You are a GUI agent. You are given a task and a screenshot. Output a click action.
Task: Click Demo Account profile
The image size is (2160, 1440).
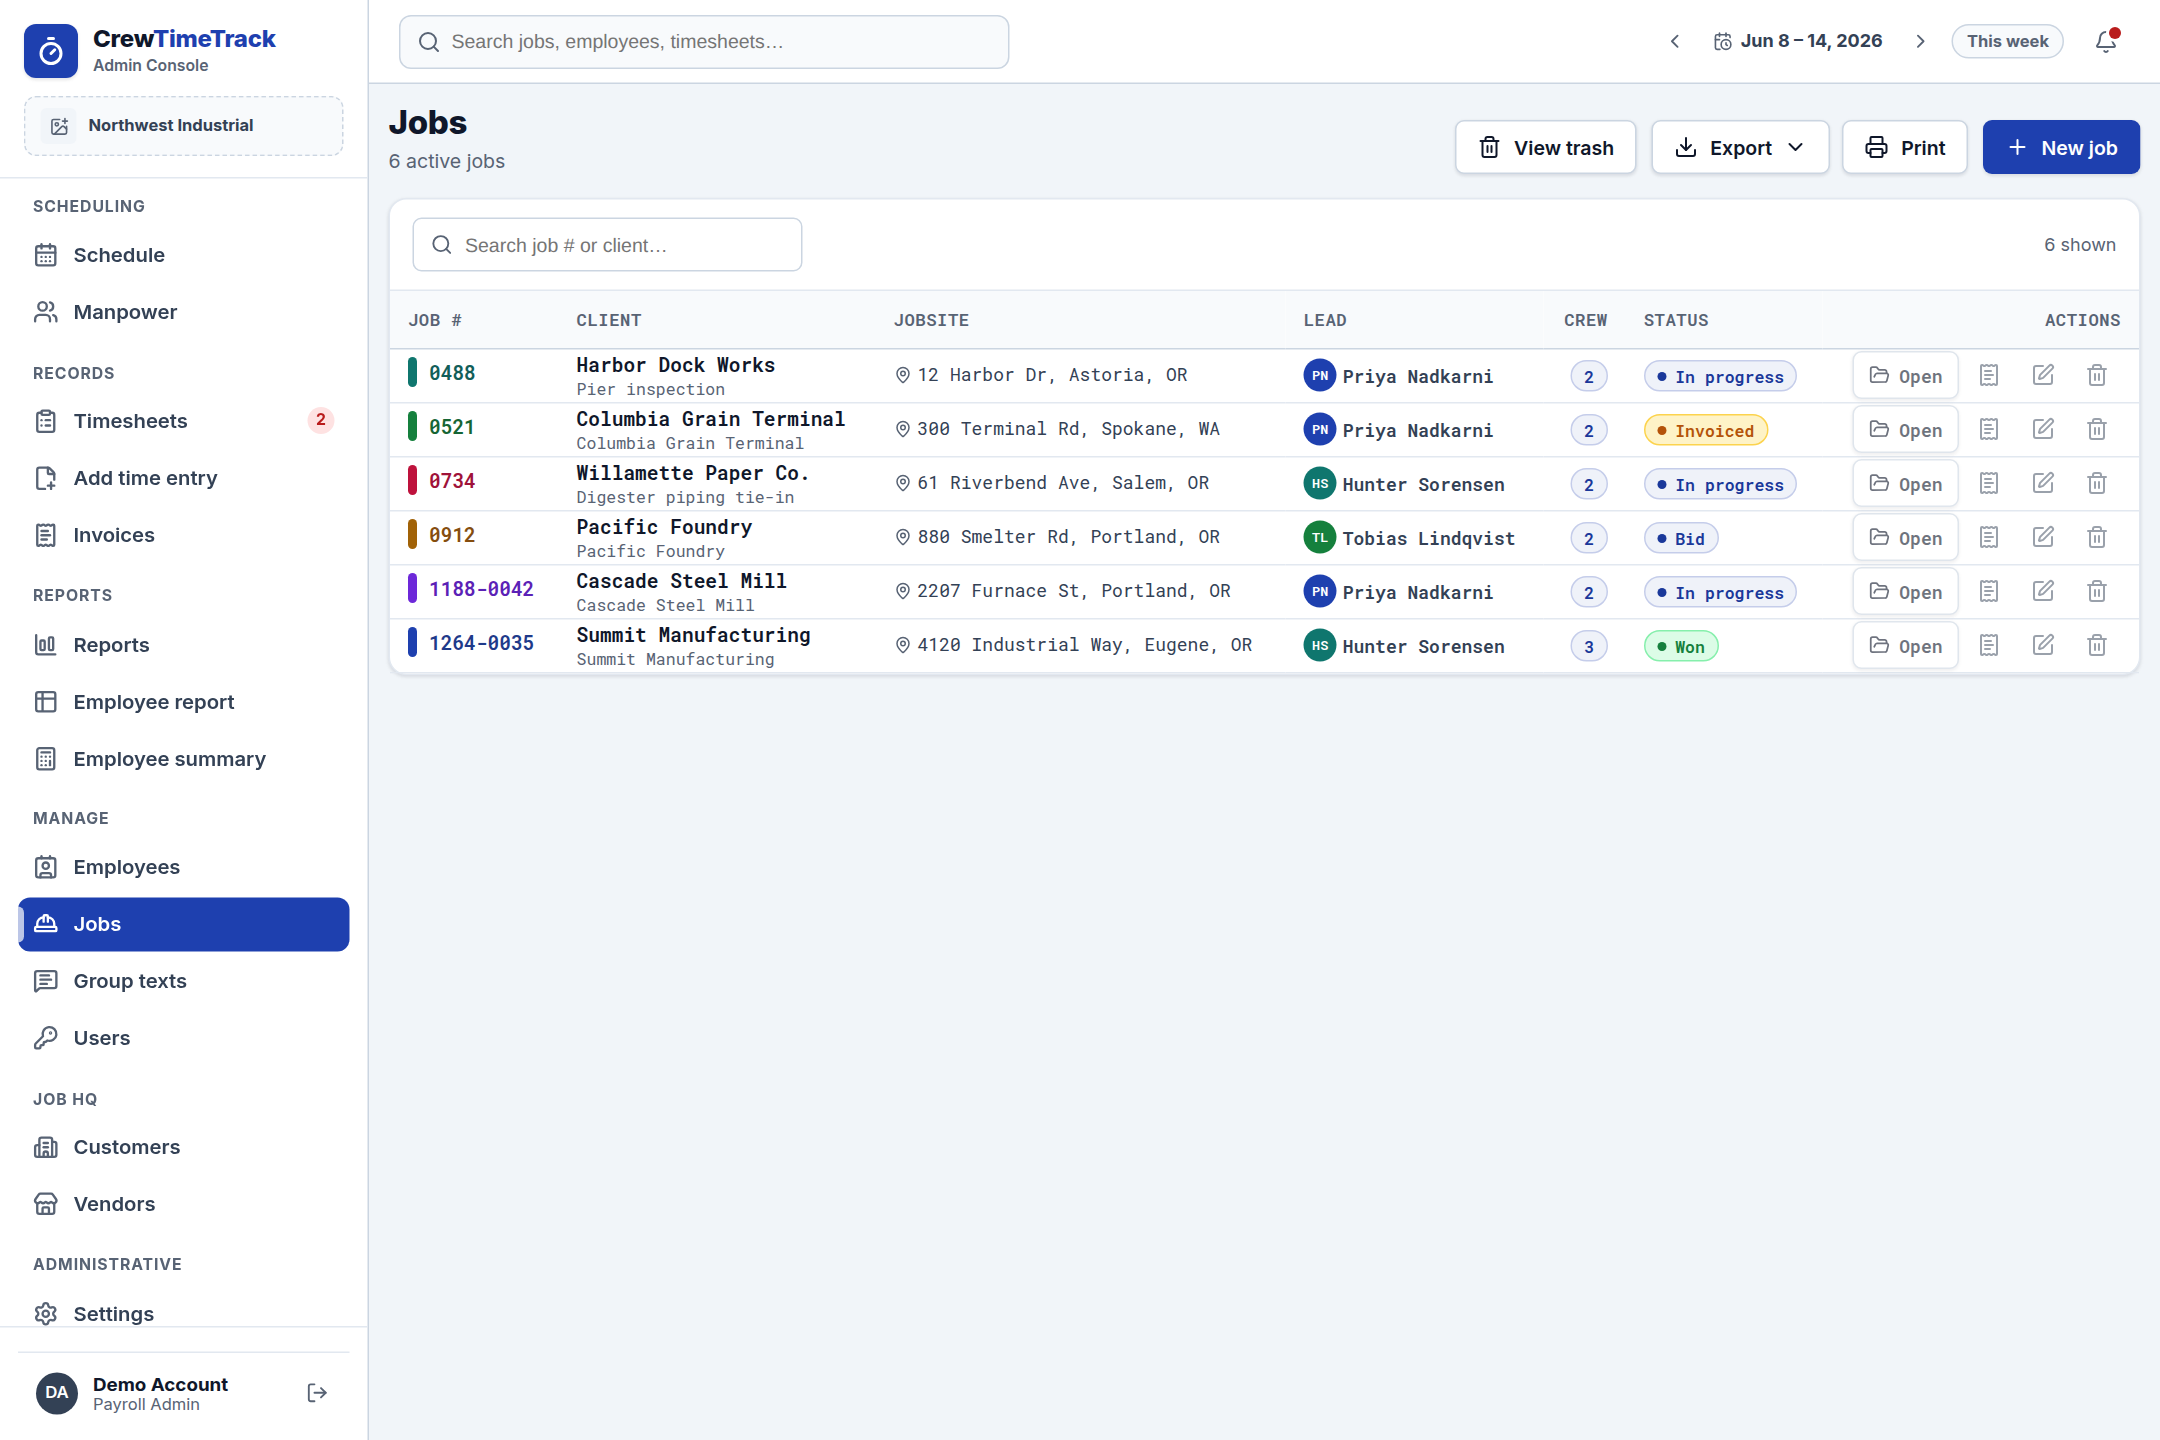pos(160,1393)
